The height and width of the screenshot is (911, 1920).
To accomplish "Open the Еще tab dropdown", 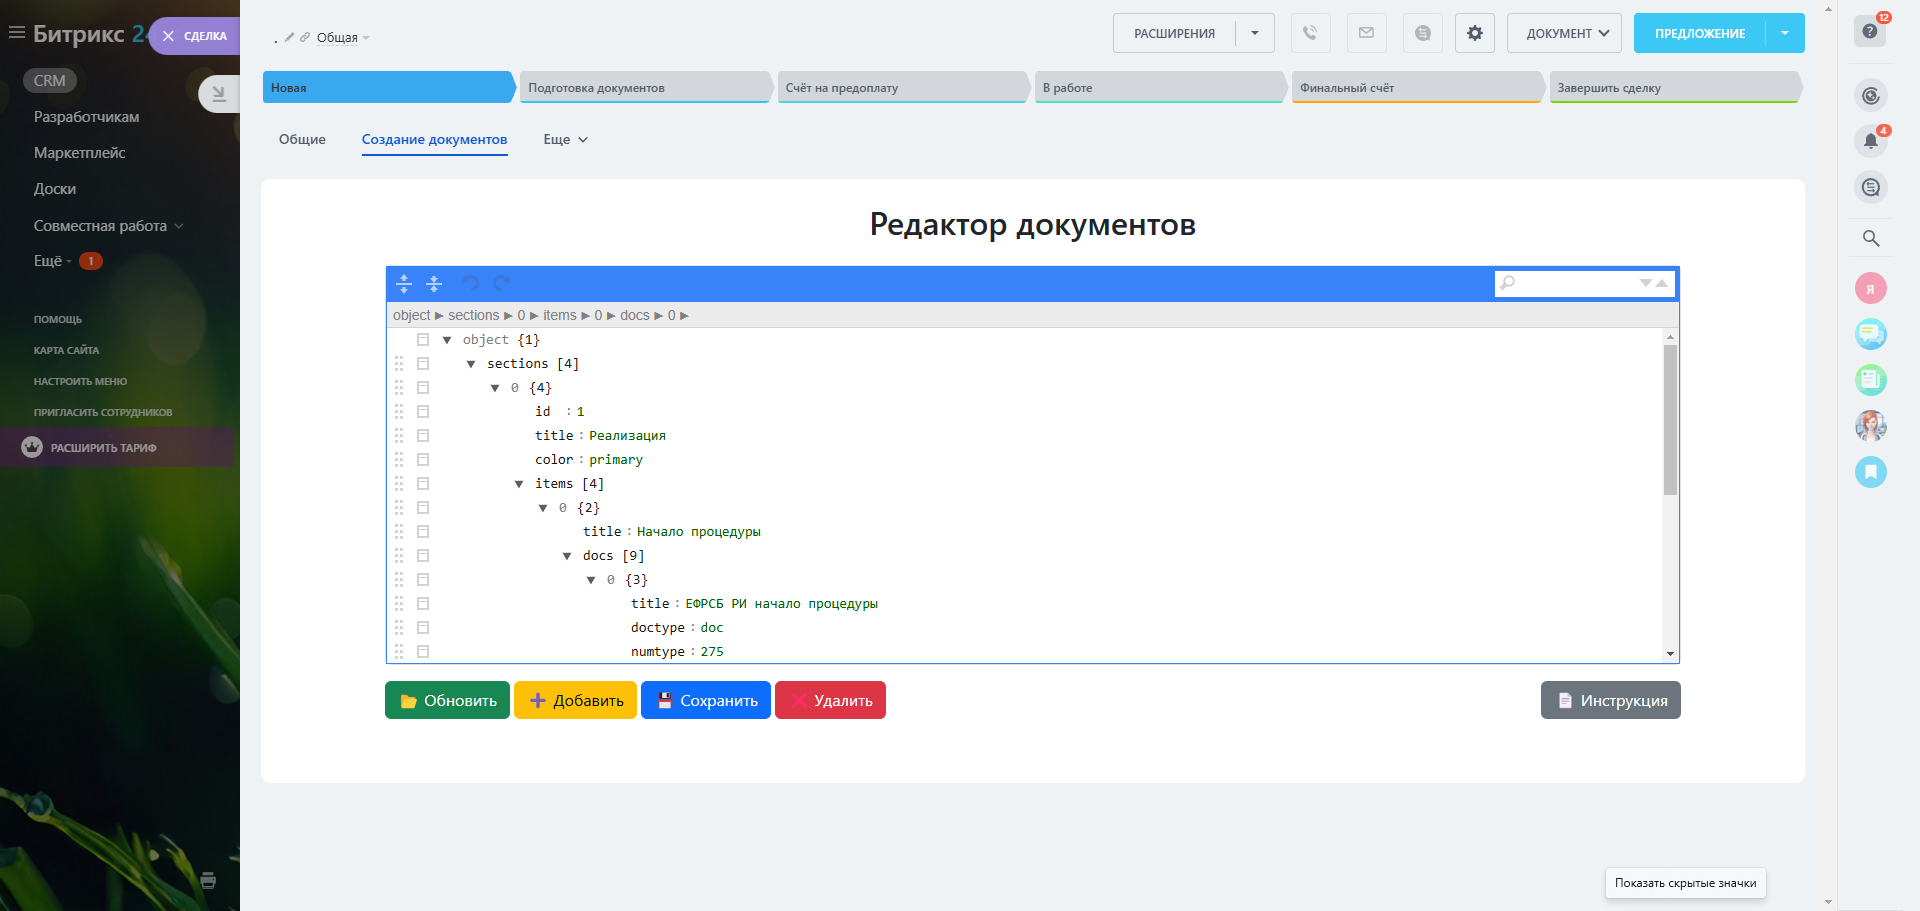I will [565, 140].
